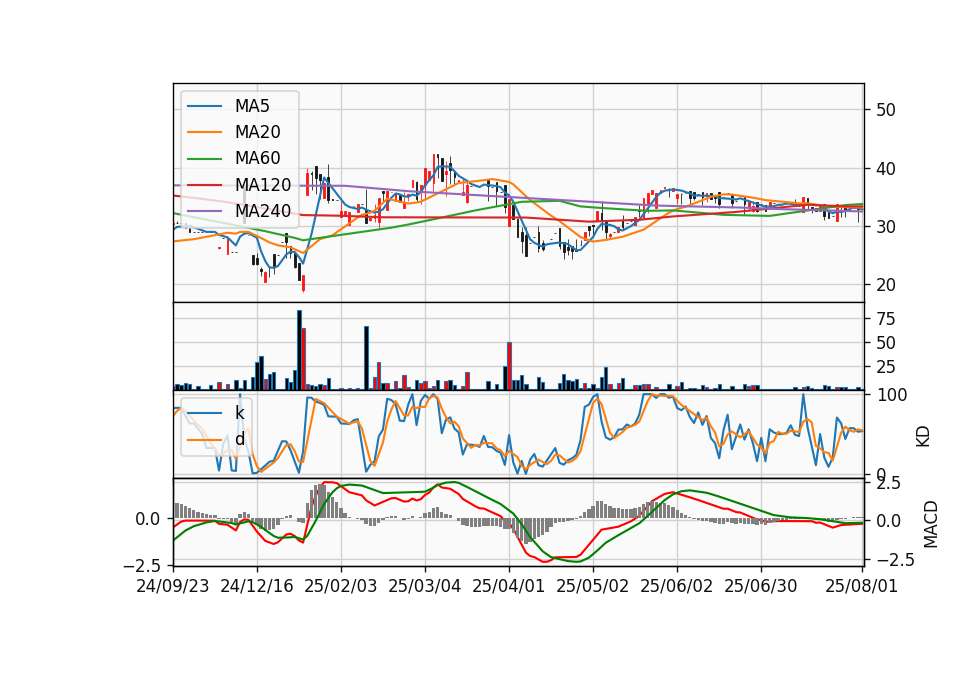Click the d legend label in KD panel

(240, 439)
